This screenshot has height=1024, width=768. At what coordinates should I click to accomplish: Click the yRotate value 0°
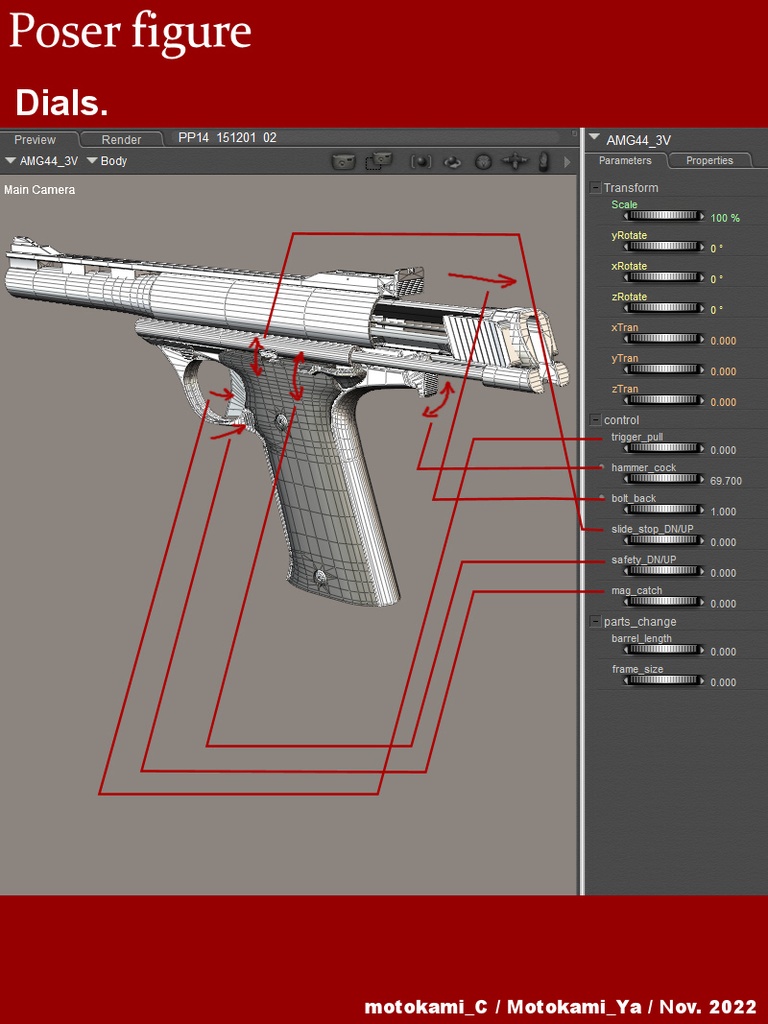click(x=716, y=249)
